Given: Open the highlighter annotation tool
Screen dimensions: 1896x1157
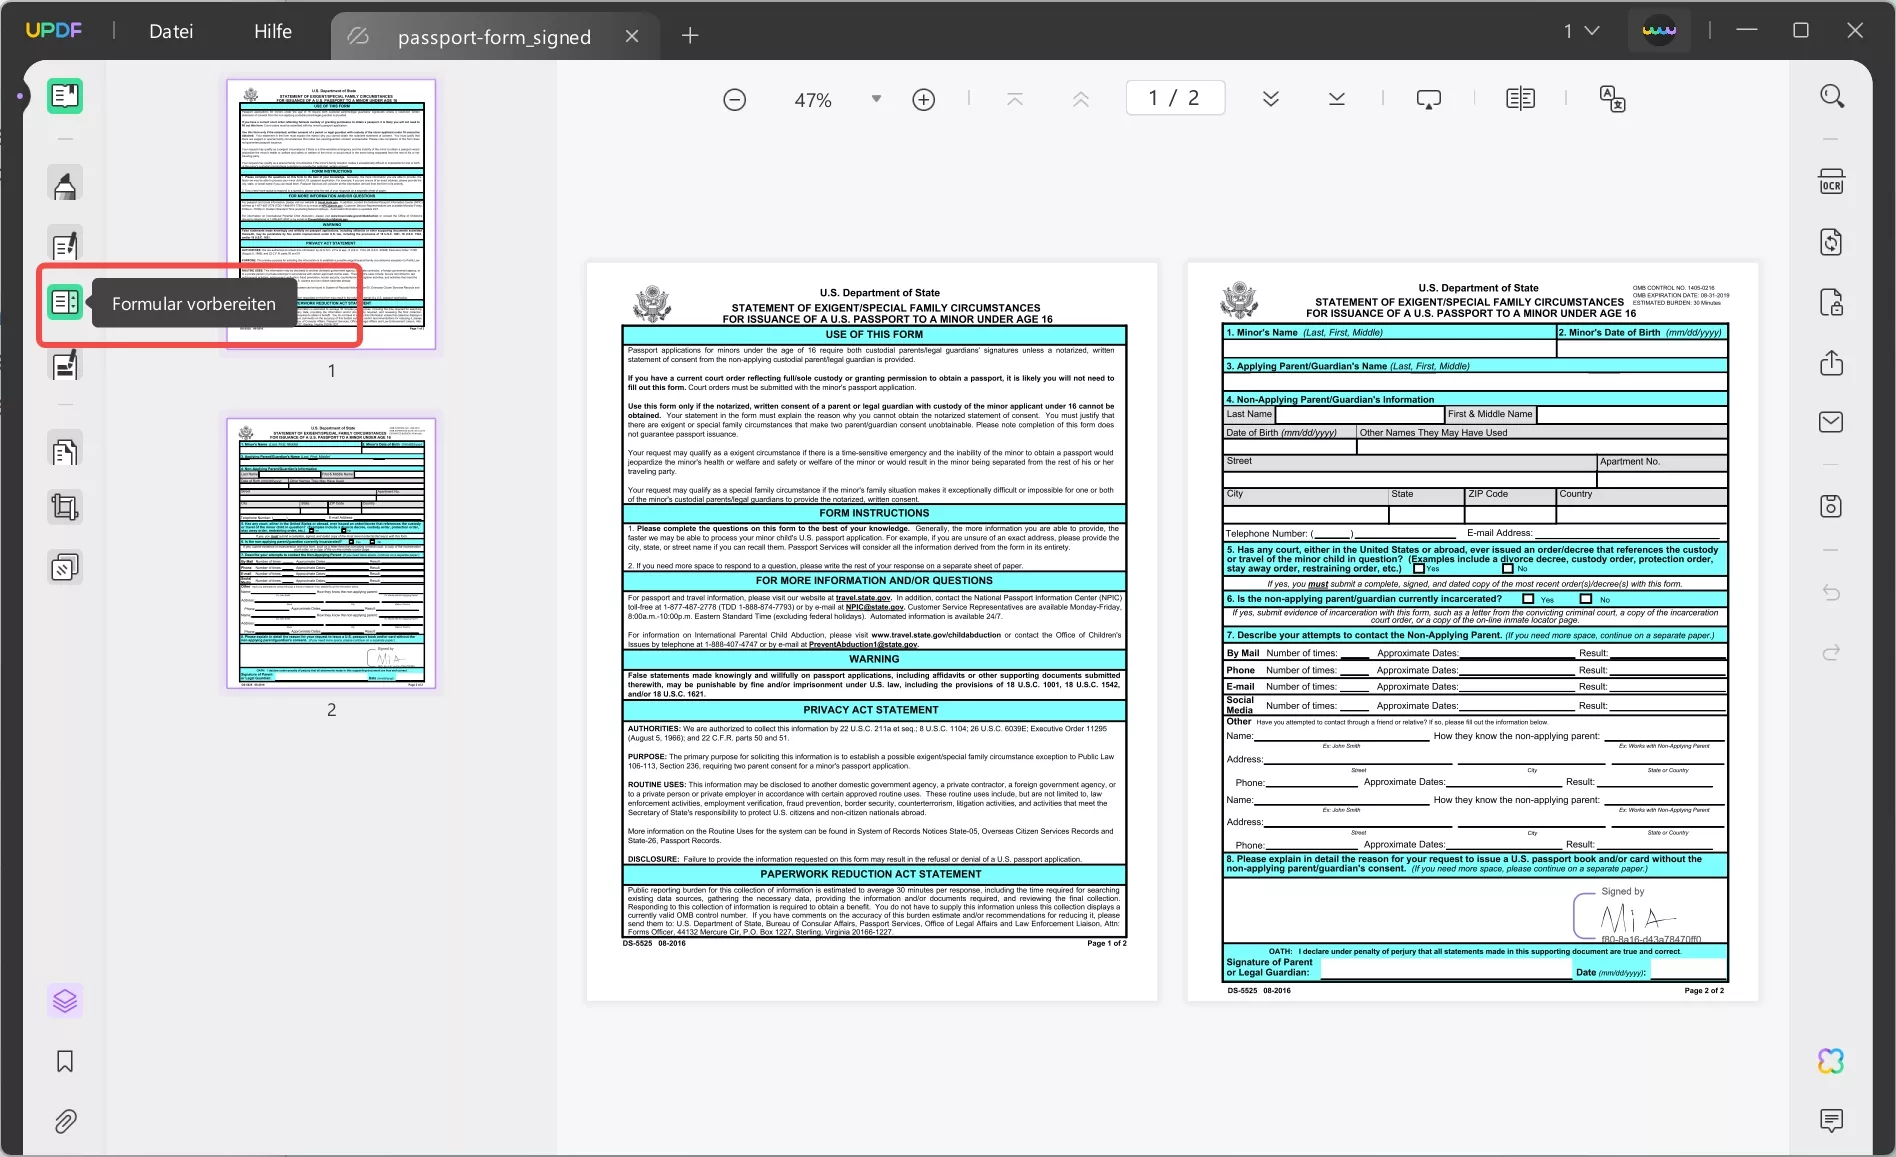Looking at the screenshot, I should click(x=64, y=183).
